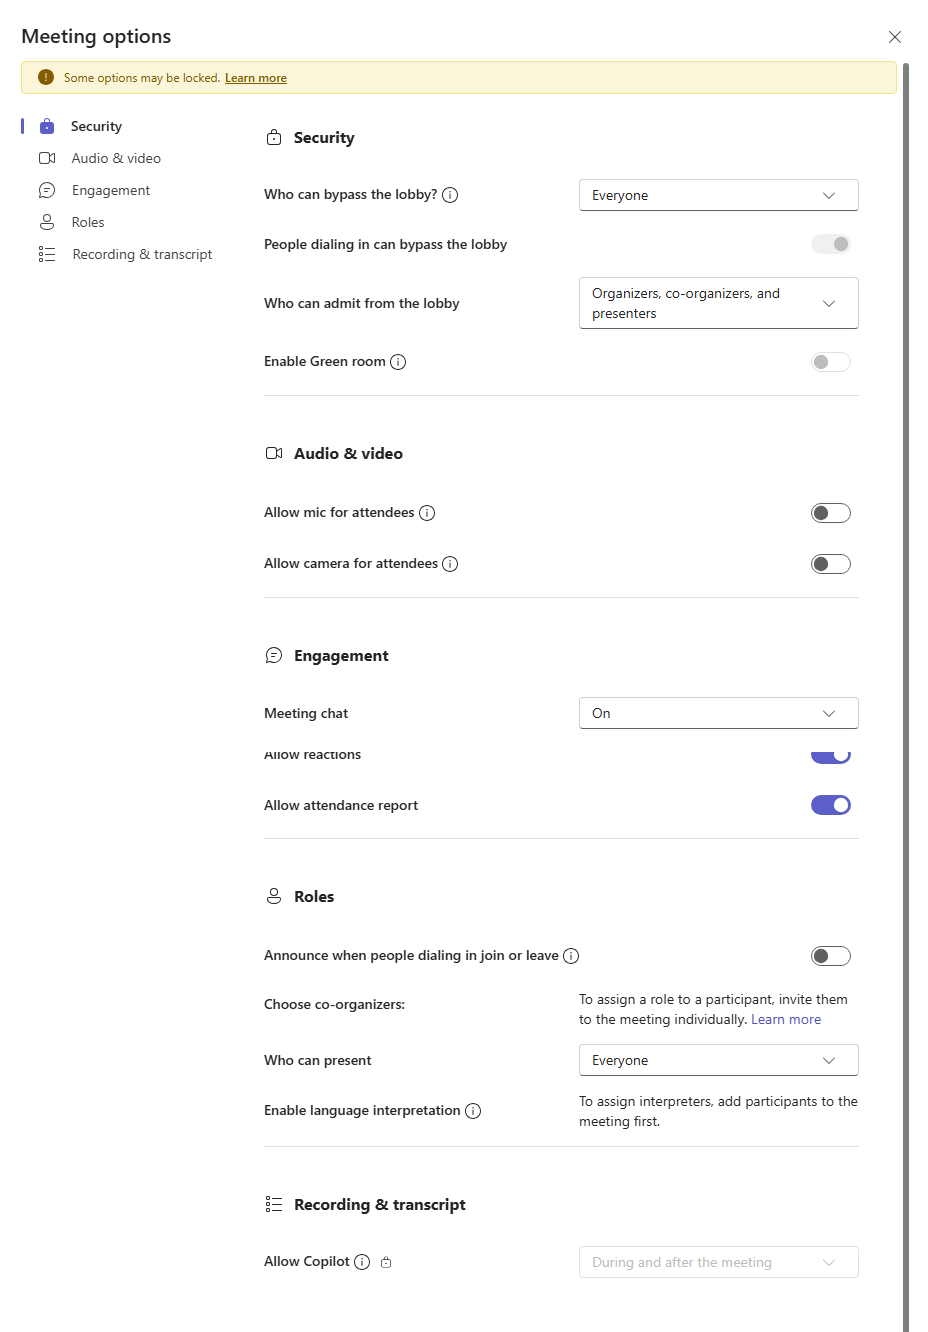The image size is (928, 1332).
Task: Open the 'Who can bypass the lobby' dropdown
Action: coord(718,195)
